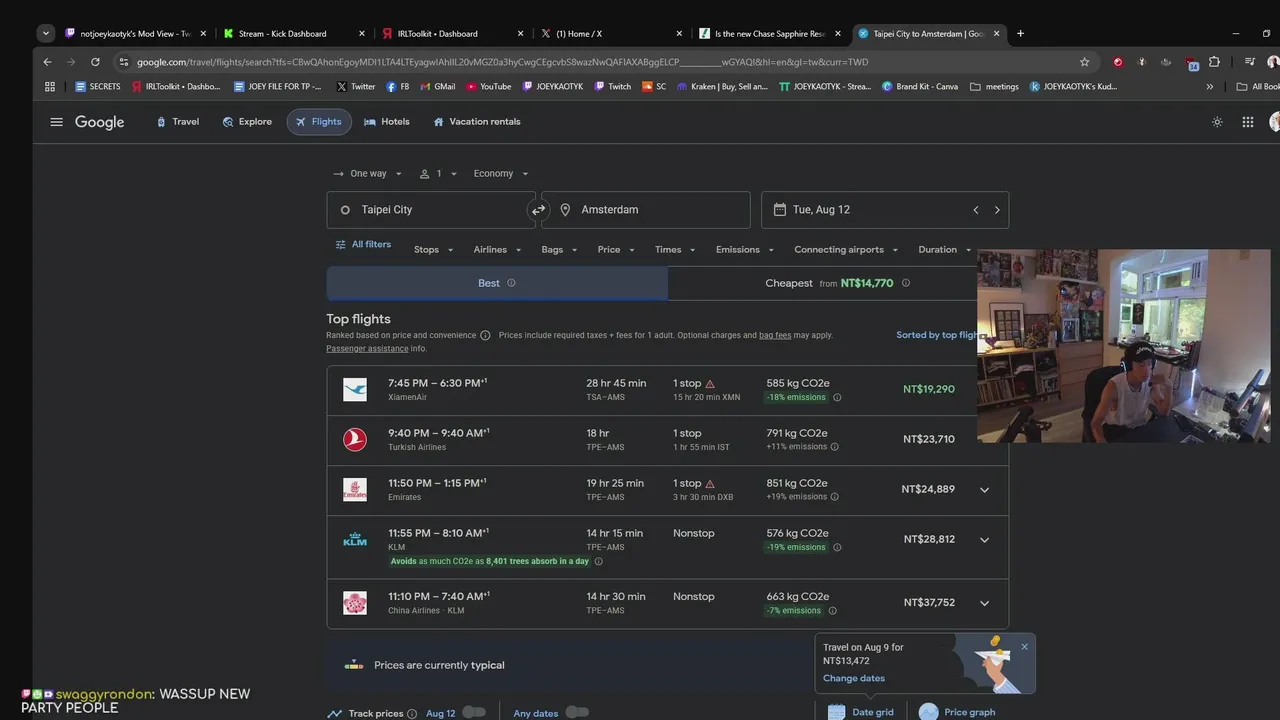Image resolution: width=1280 pixels, height=720 pixels.
Task: Open All filters
Action: (363, 245)
